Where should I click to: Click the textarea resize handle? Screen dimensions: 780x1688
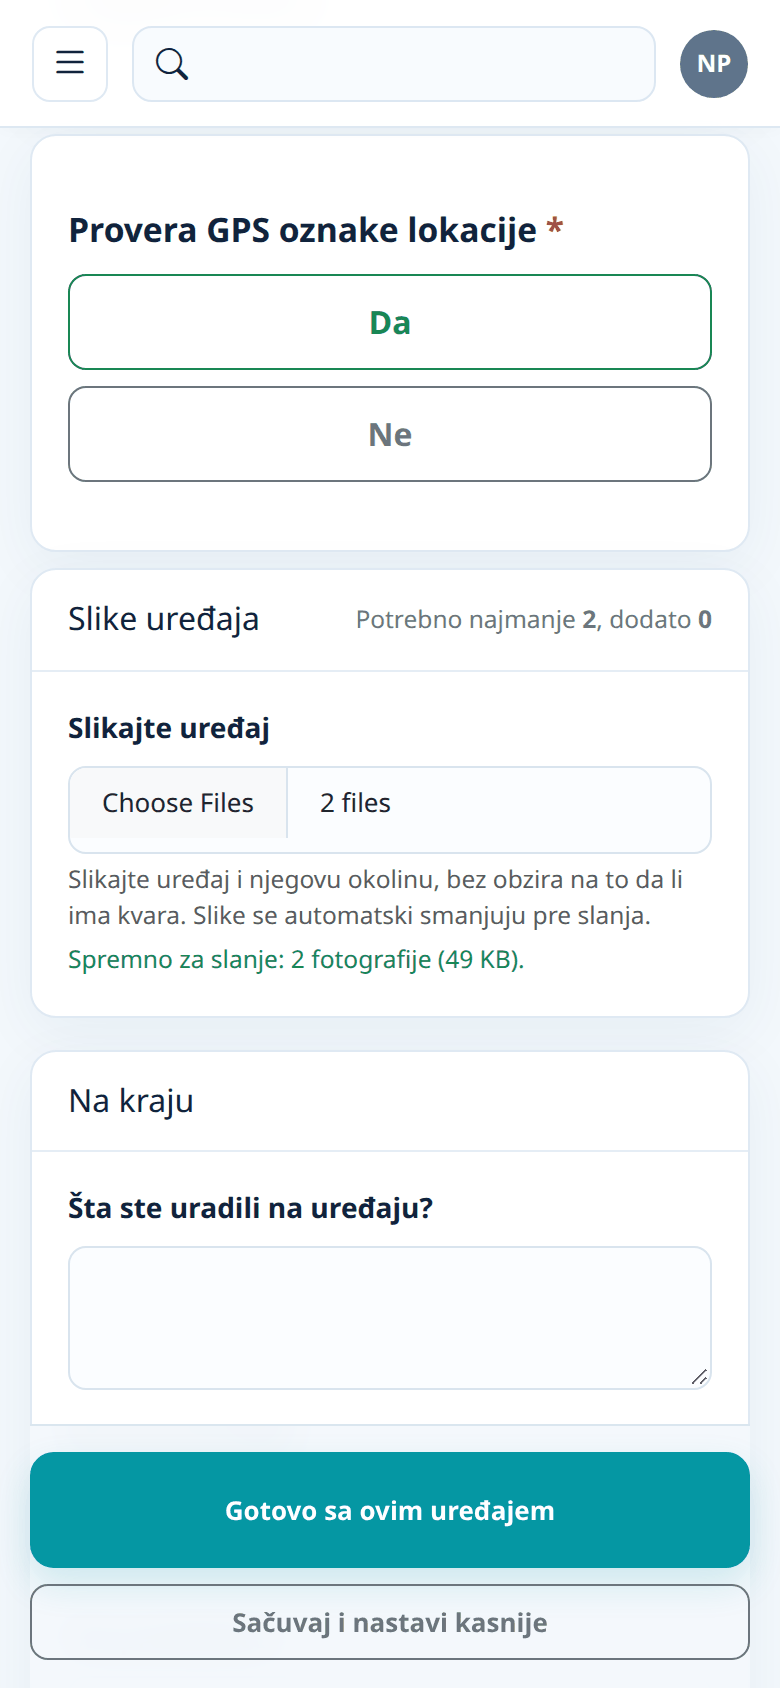click(700, 1377)
